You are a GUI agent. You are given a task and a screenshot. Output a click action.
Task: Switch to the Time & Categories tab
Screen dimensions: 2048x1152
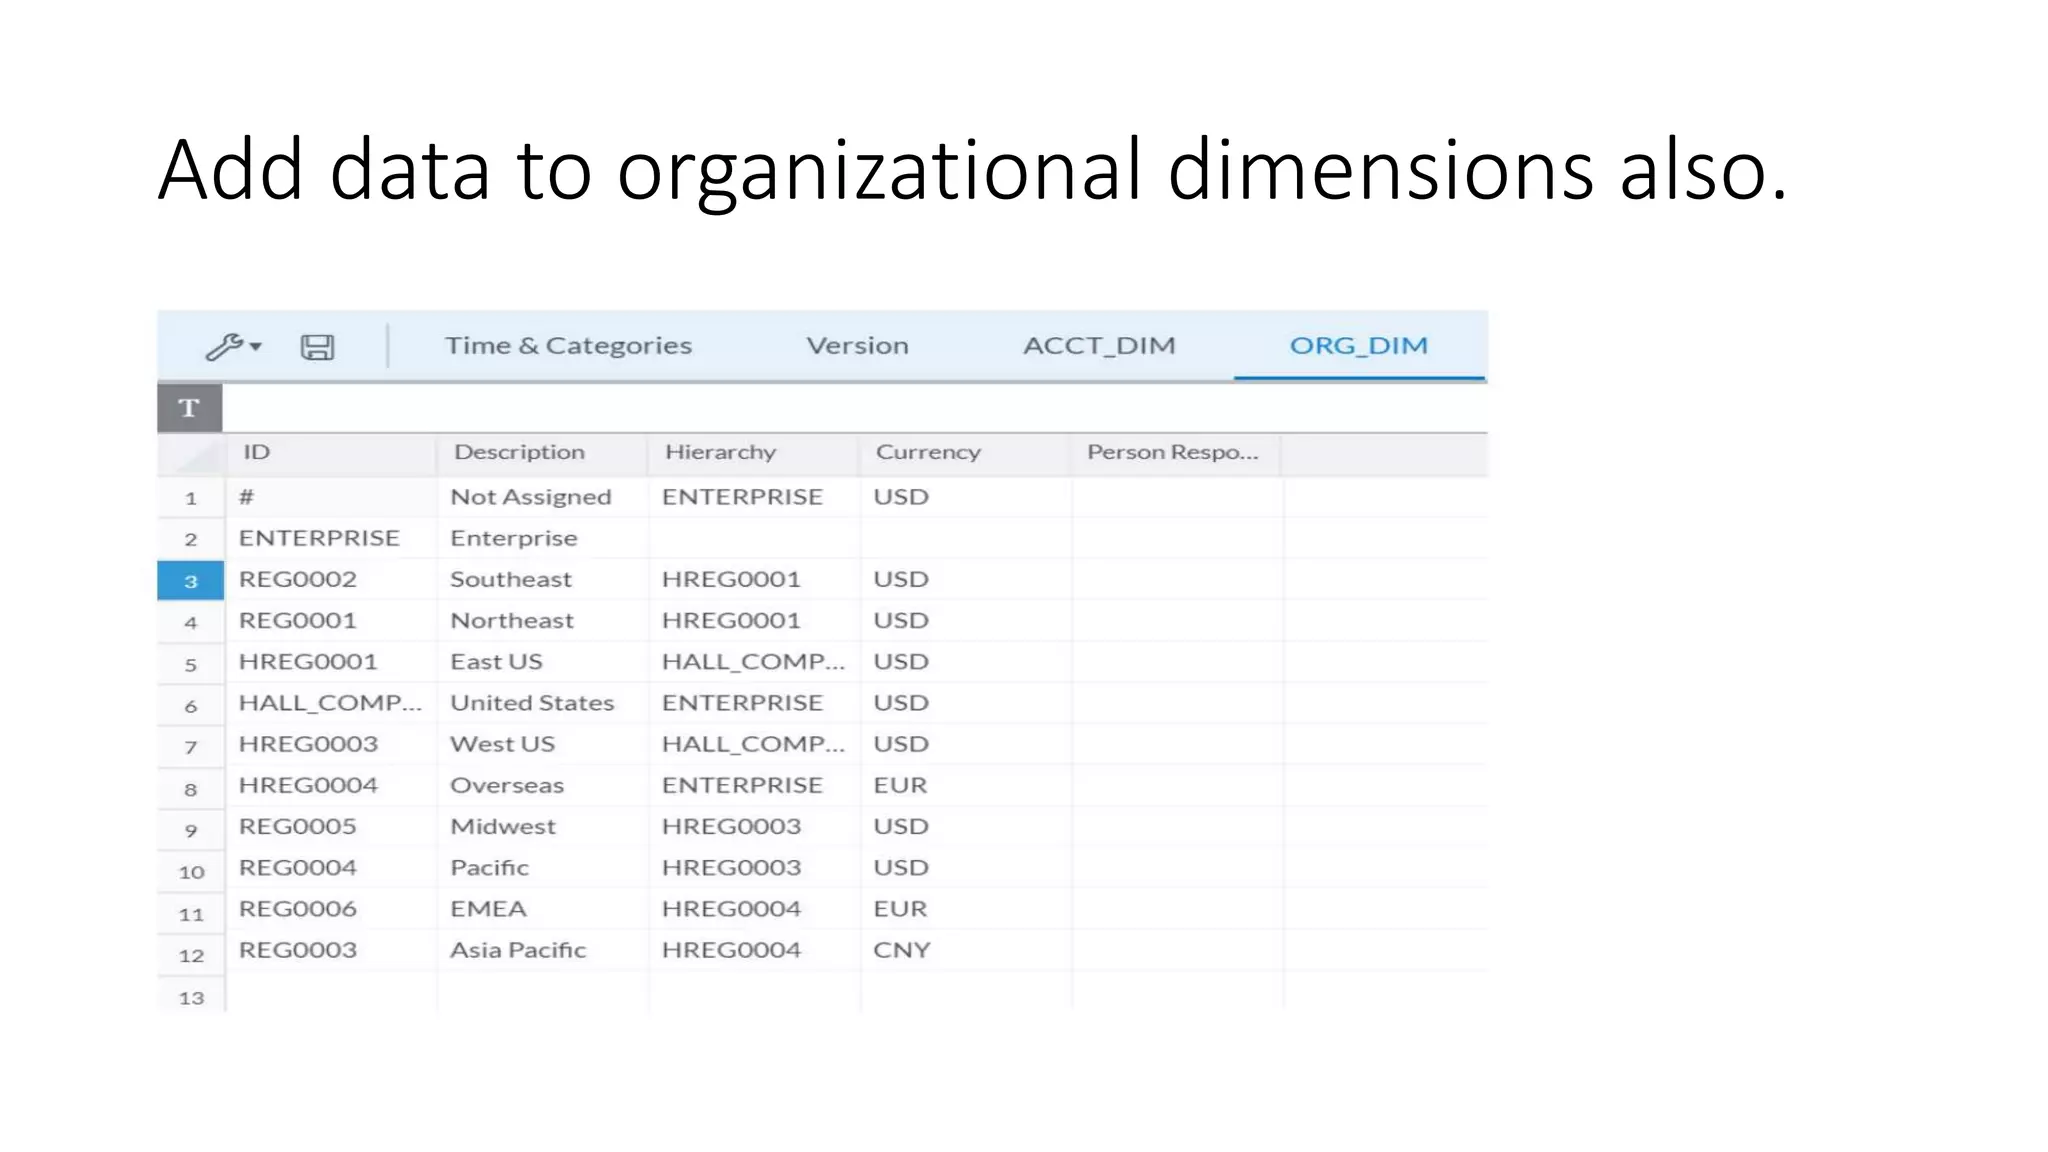[x=568, y=346]
